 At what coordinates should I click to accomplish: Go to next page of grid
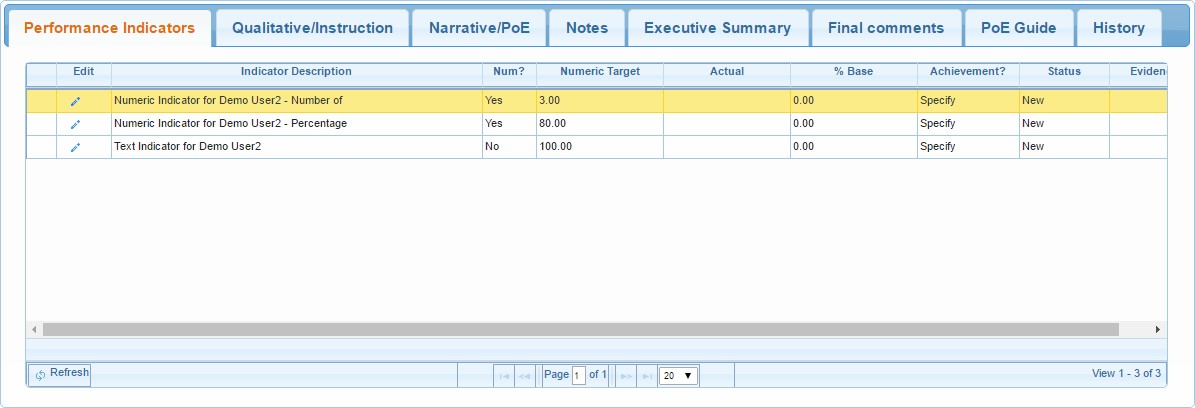click(x=627, y=376)
